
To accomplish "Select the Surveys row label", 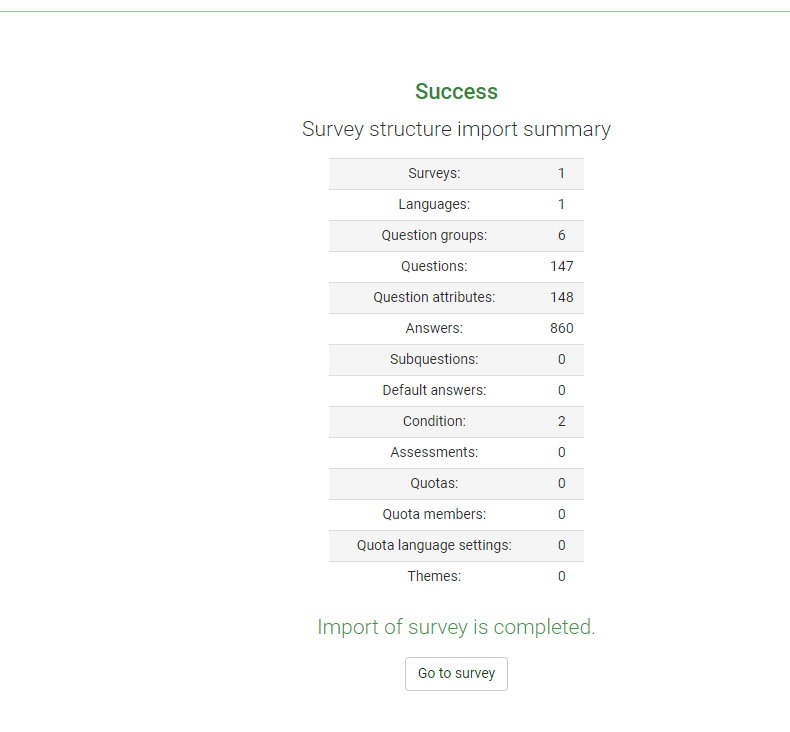I will coord(434,173).
